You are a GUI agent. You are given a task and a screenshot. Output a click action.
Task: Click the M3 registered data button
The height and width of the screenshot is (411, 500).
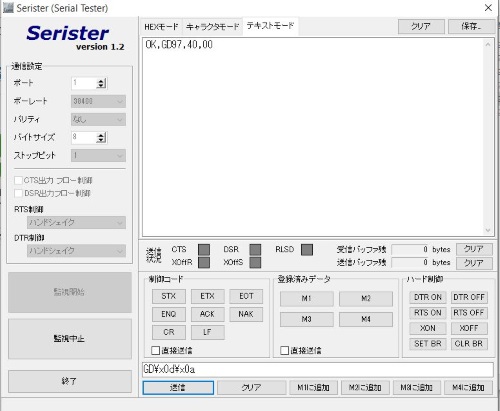pyautogui.click(x=307, y=319)
